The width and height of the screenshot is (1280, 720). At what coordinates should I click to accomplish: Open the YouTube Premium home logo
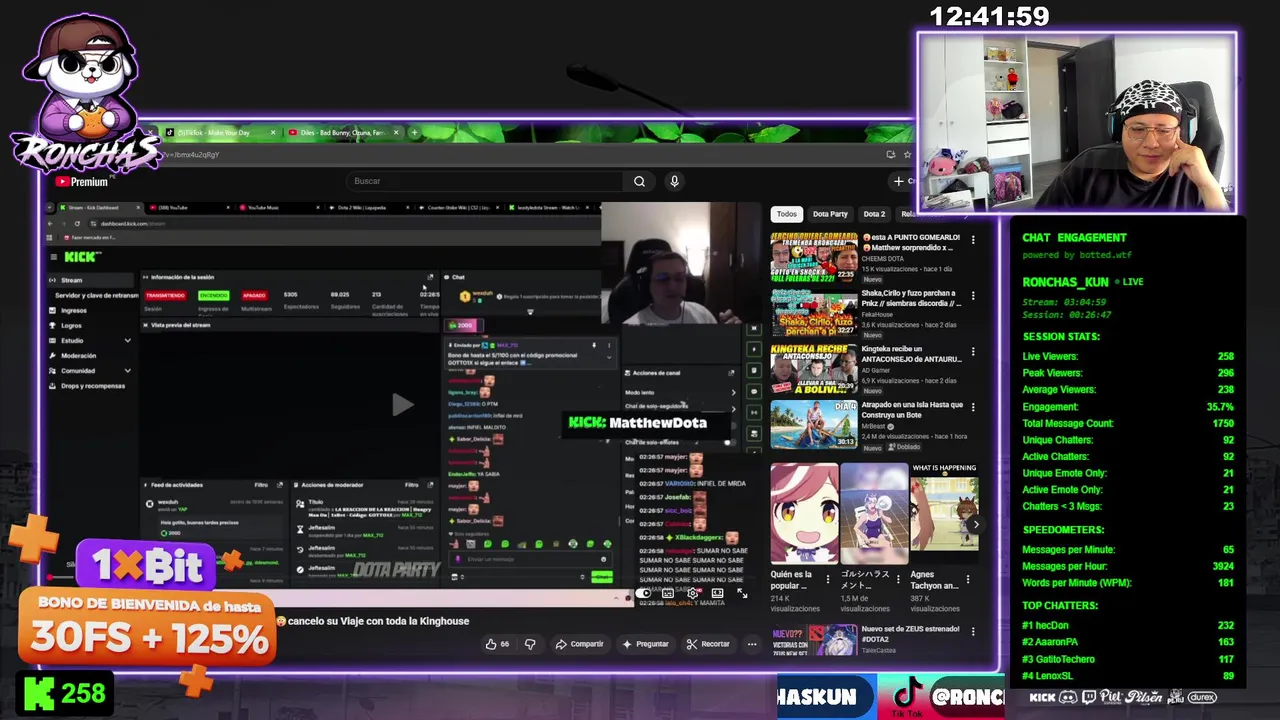[x=81, y=181]
